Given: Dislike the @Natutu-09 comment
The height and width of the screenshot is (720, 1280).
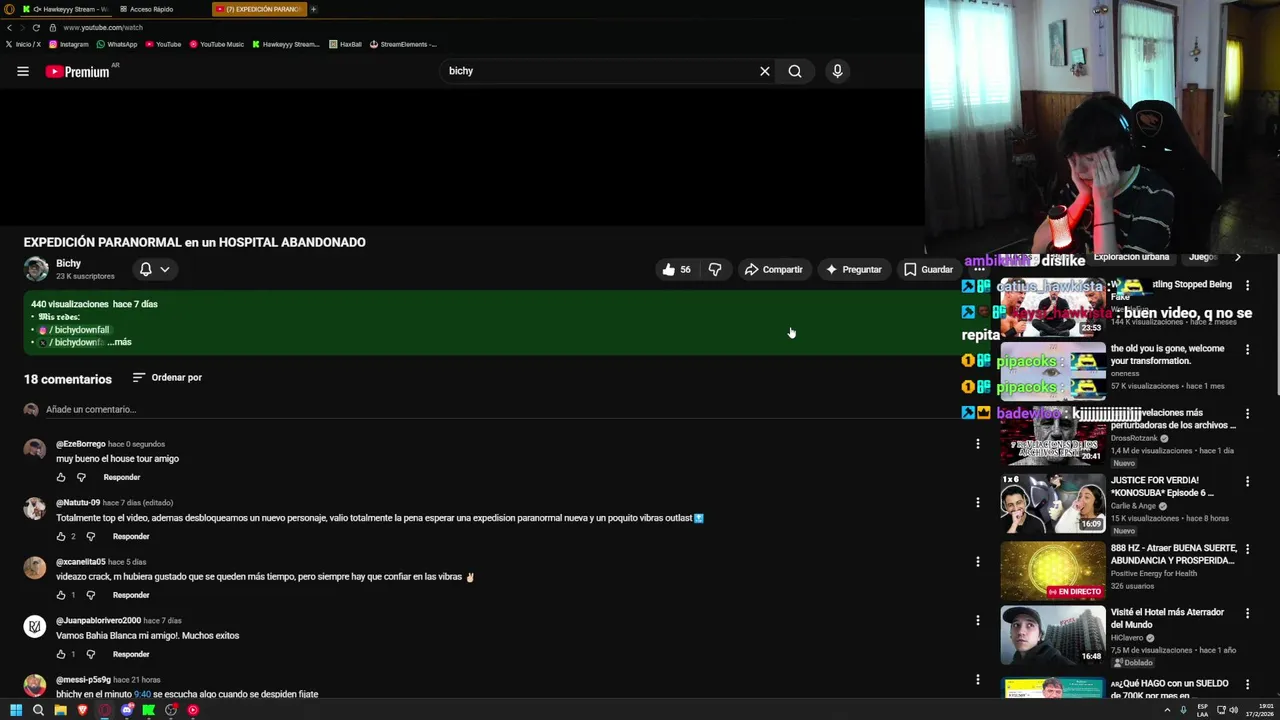Looking at the screenshot, I should tap(90, 536).
